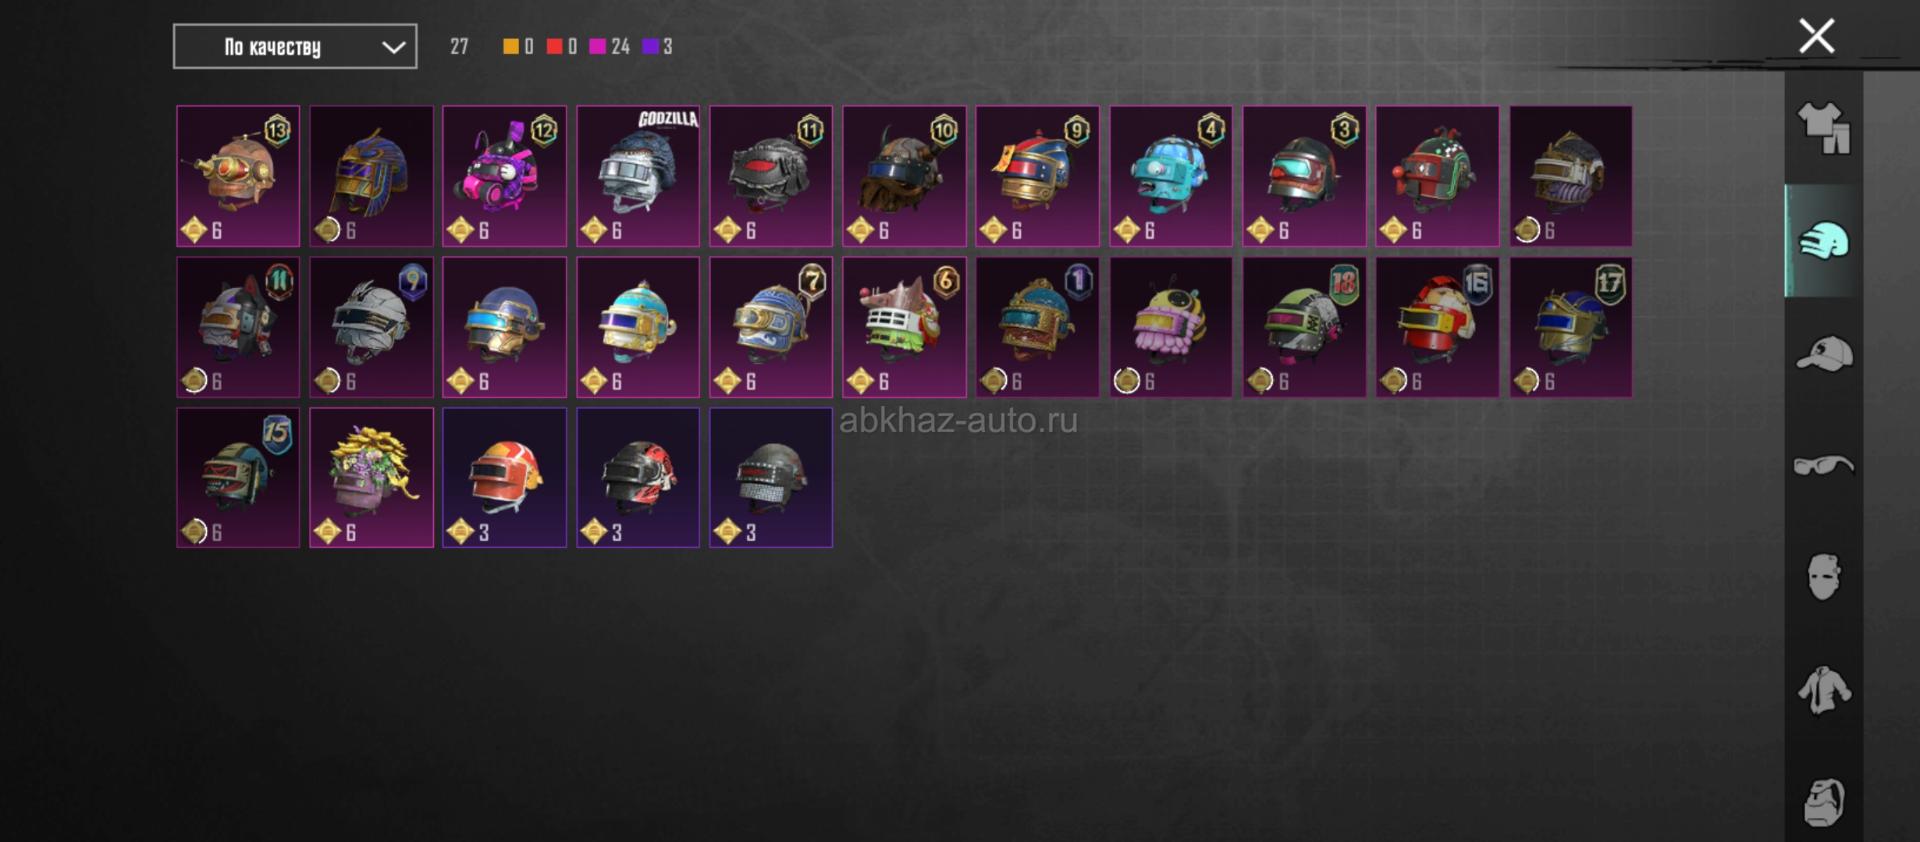Viewport: 1920px width, 842px height.
Task: Open the face mask category icon
Action: click(1824, 577)
